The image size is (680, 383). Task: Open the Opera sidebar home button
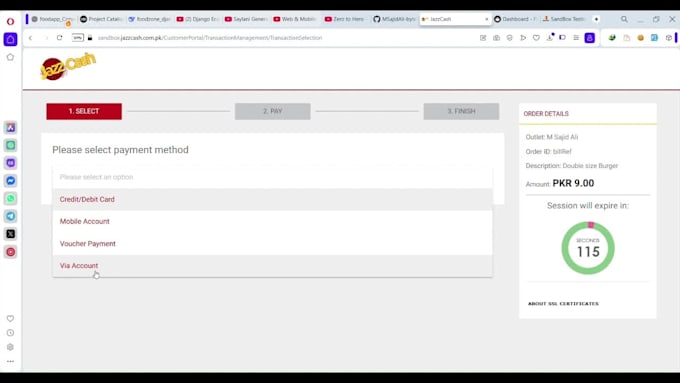pyautogui.click(x=10, y=39)
